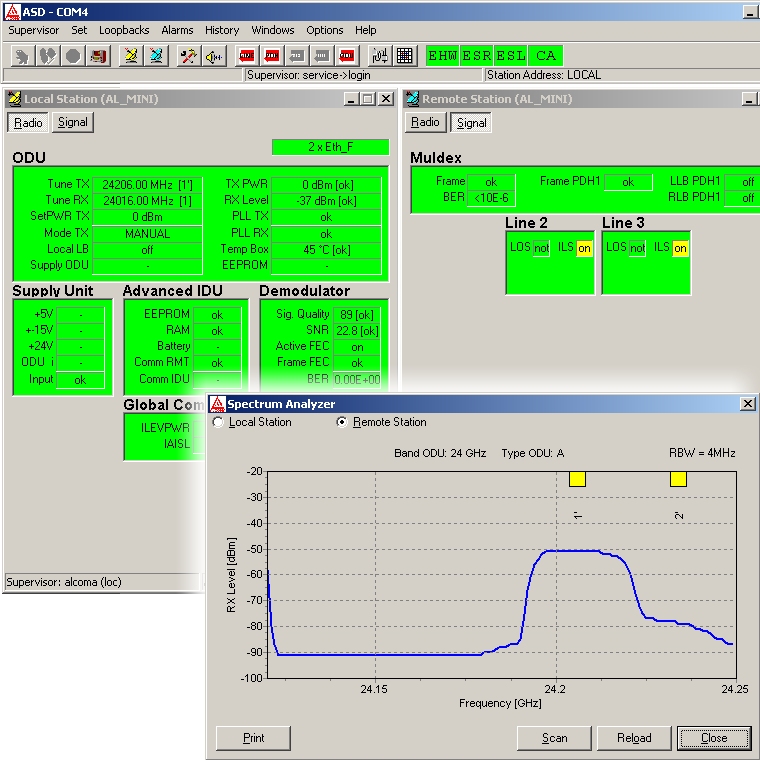Minimize the Local Station window

point(351,99)
